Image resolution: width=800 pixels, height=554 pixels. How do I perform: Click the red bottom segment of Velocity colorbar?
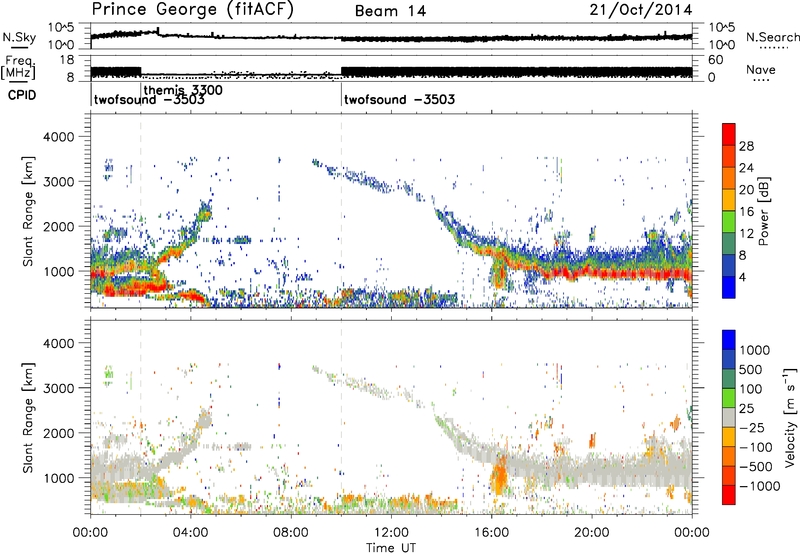[x=729, y=495]
